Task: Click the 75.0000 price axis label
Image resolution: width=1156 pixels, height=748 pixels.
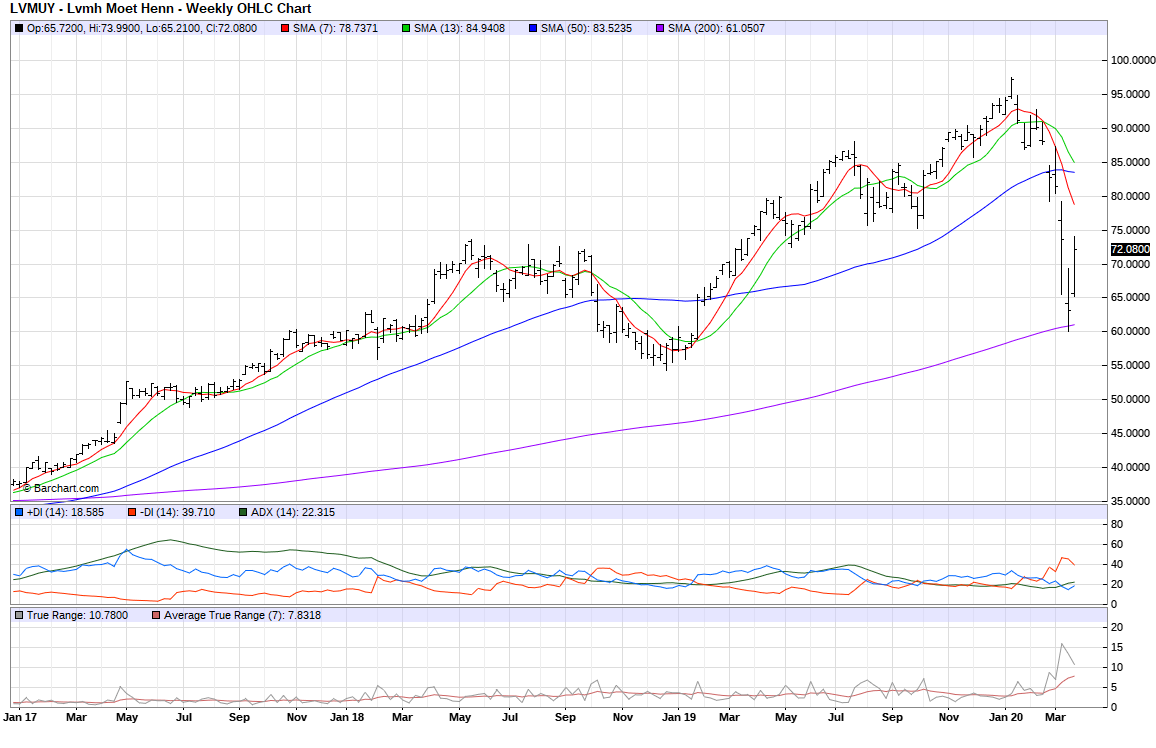Action: point(1130,230)
